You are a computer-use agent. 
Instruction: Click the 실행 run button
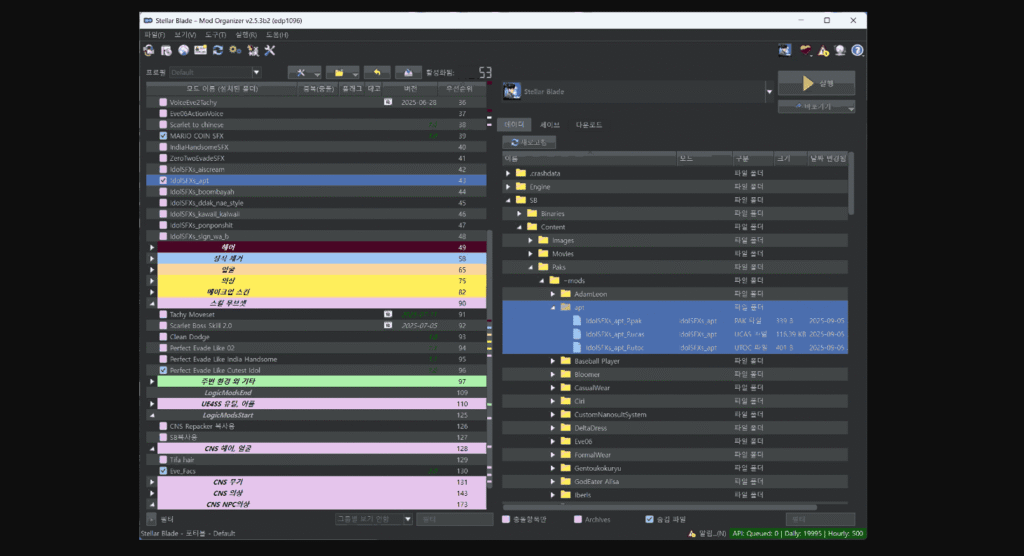[816, 82]
